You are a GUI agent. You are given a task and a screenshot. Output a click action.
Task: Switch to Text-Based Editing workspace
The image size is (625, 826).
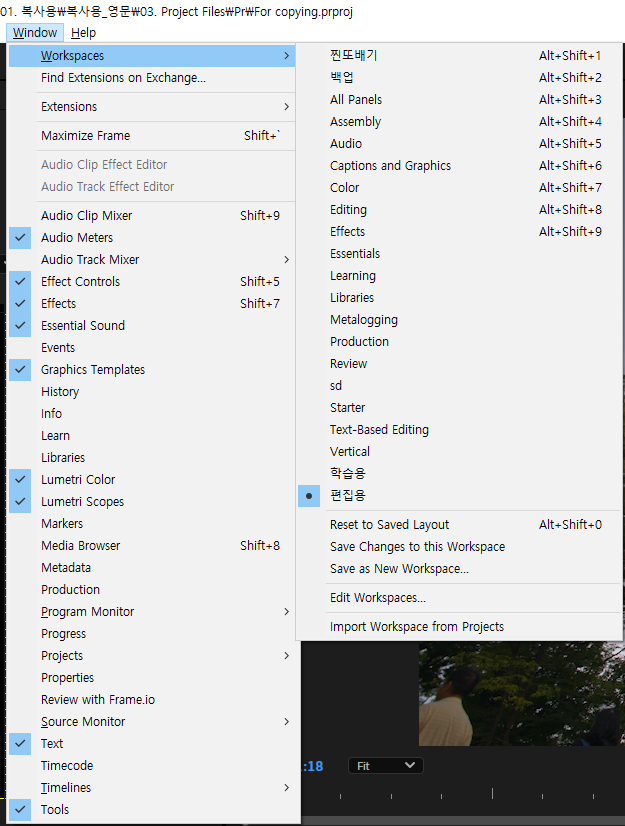459,430
